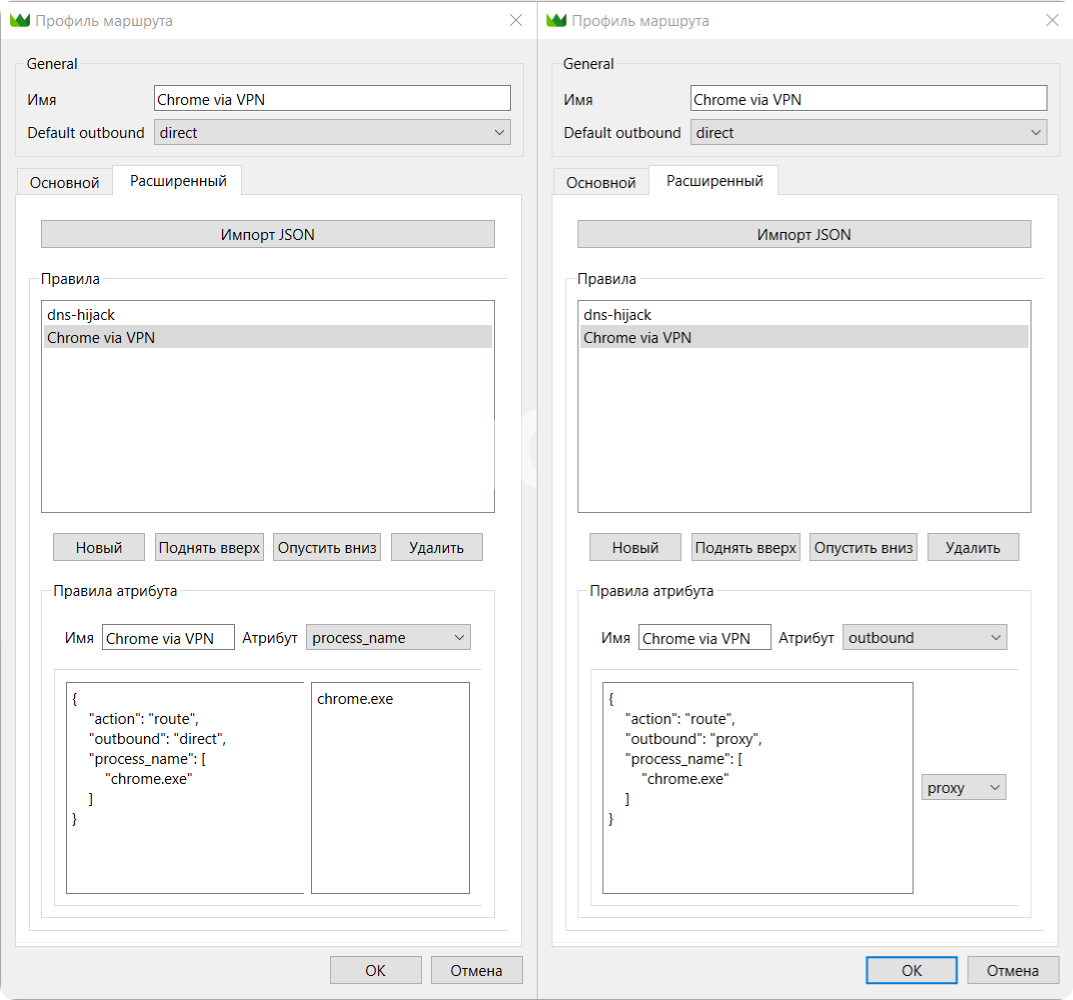
Task: Click Новый button in the left window
Action: point(99,547)
